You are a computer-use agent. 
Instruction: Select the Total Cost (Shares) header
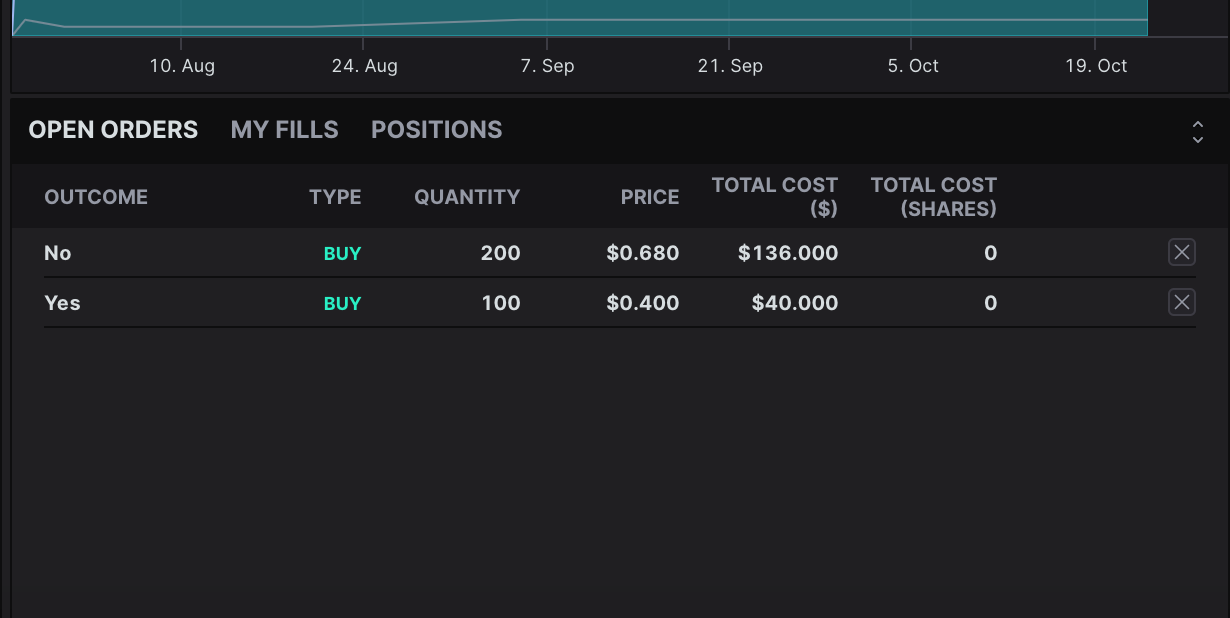pyautogui.click(x=933, y=197)
